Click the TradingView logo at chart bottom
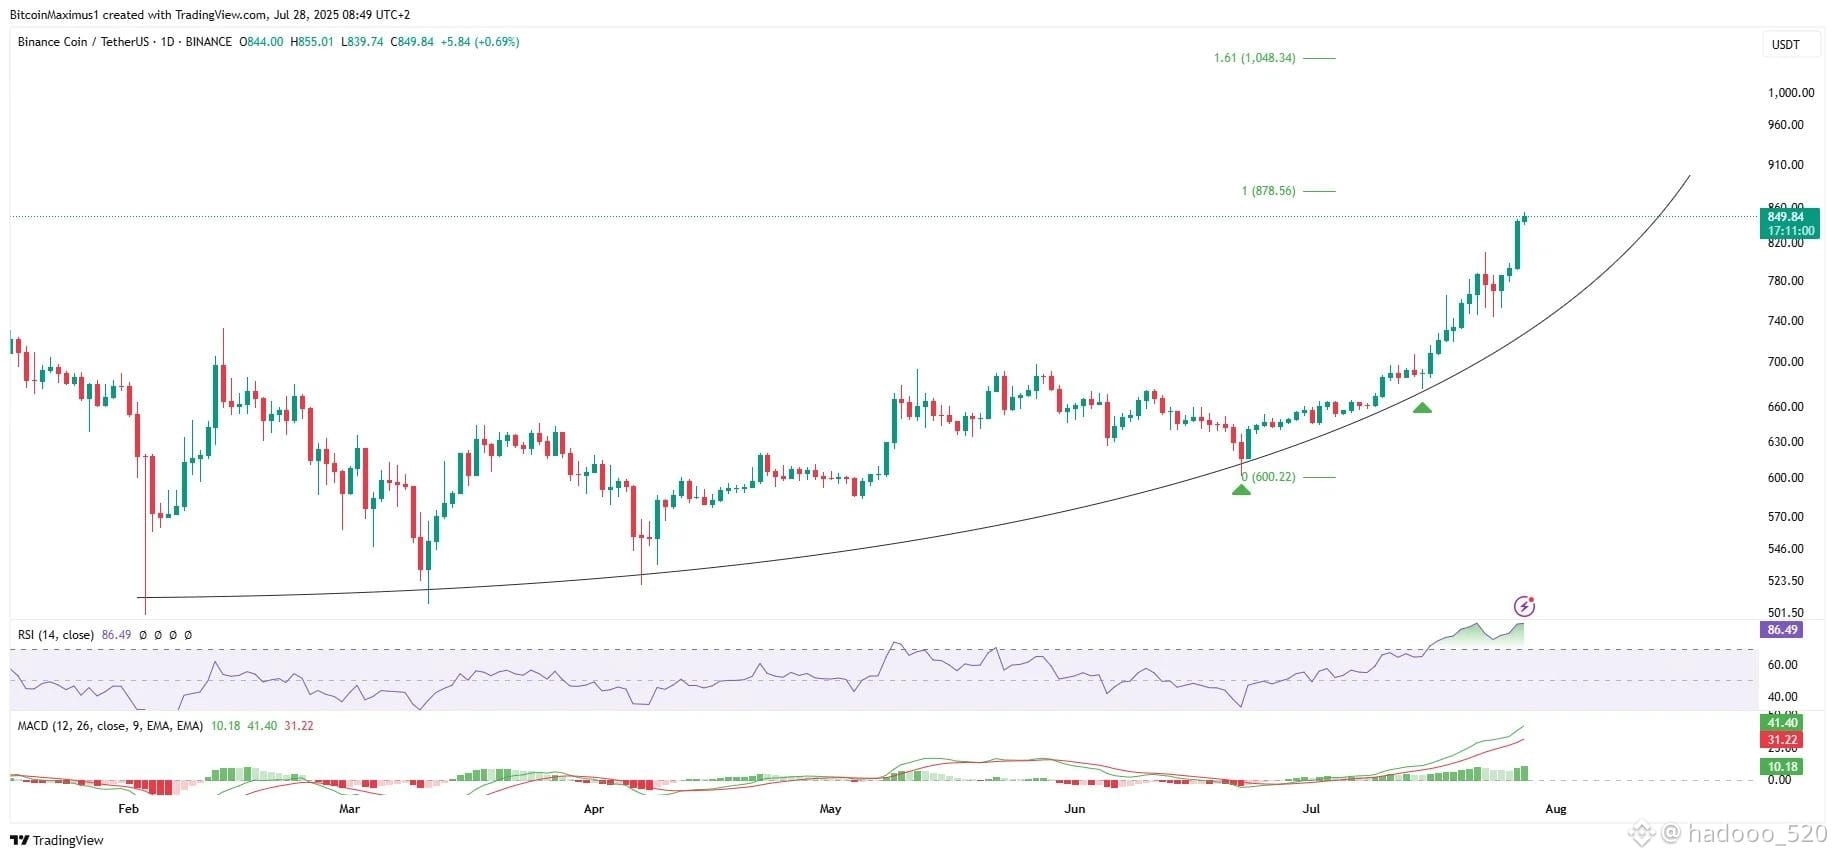Viewport: 1835px width, 858px height. pos(57,840)
